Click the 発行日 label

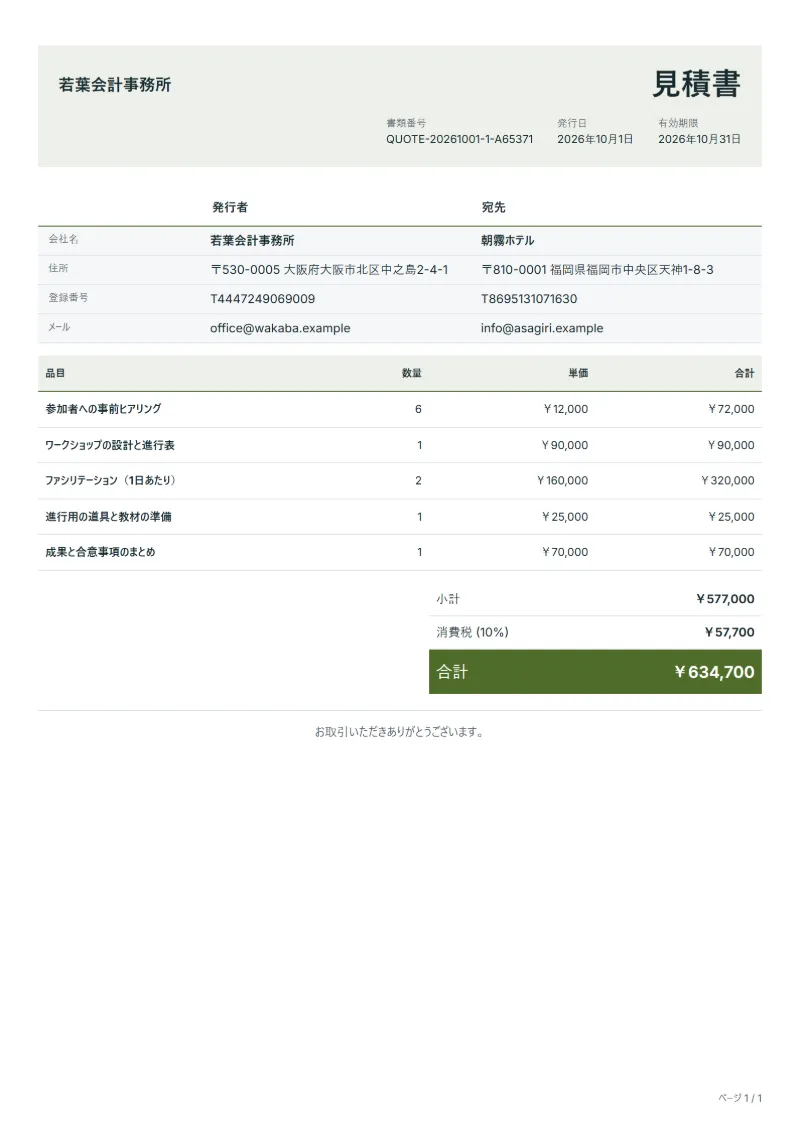pos(572,123)
